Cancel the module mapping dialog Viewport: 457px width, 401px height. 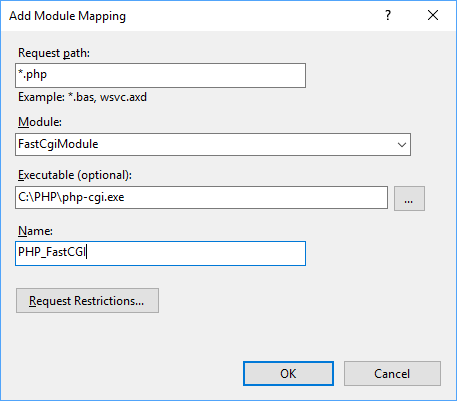pos(392,373)
